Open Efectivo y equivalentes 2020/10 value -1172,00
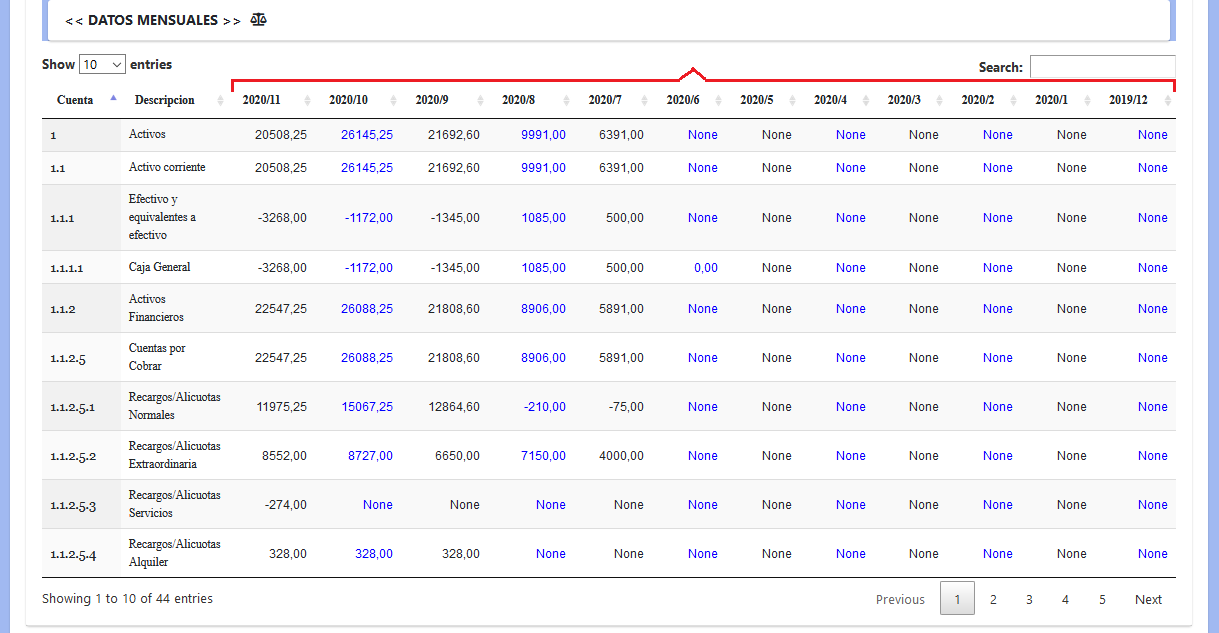This screenshot has width=1219, height=633. click(369, 218)
